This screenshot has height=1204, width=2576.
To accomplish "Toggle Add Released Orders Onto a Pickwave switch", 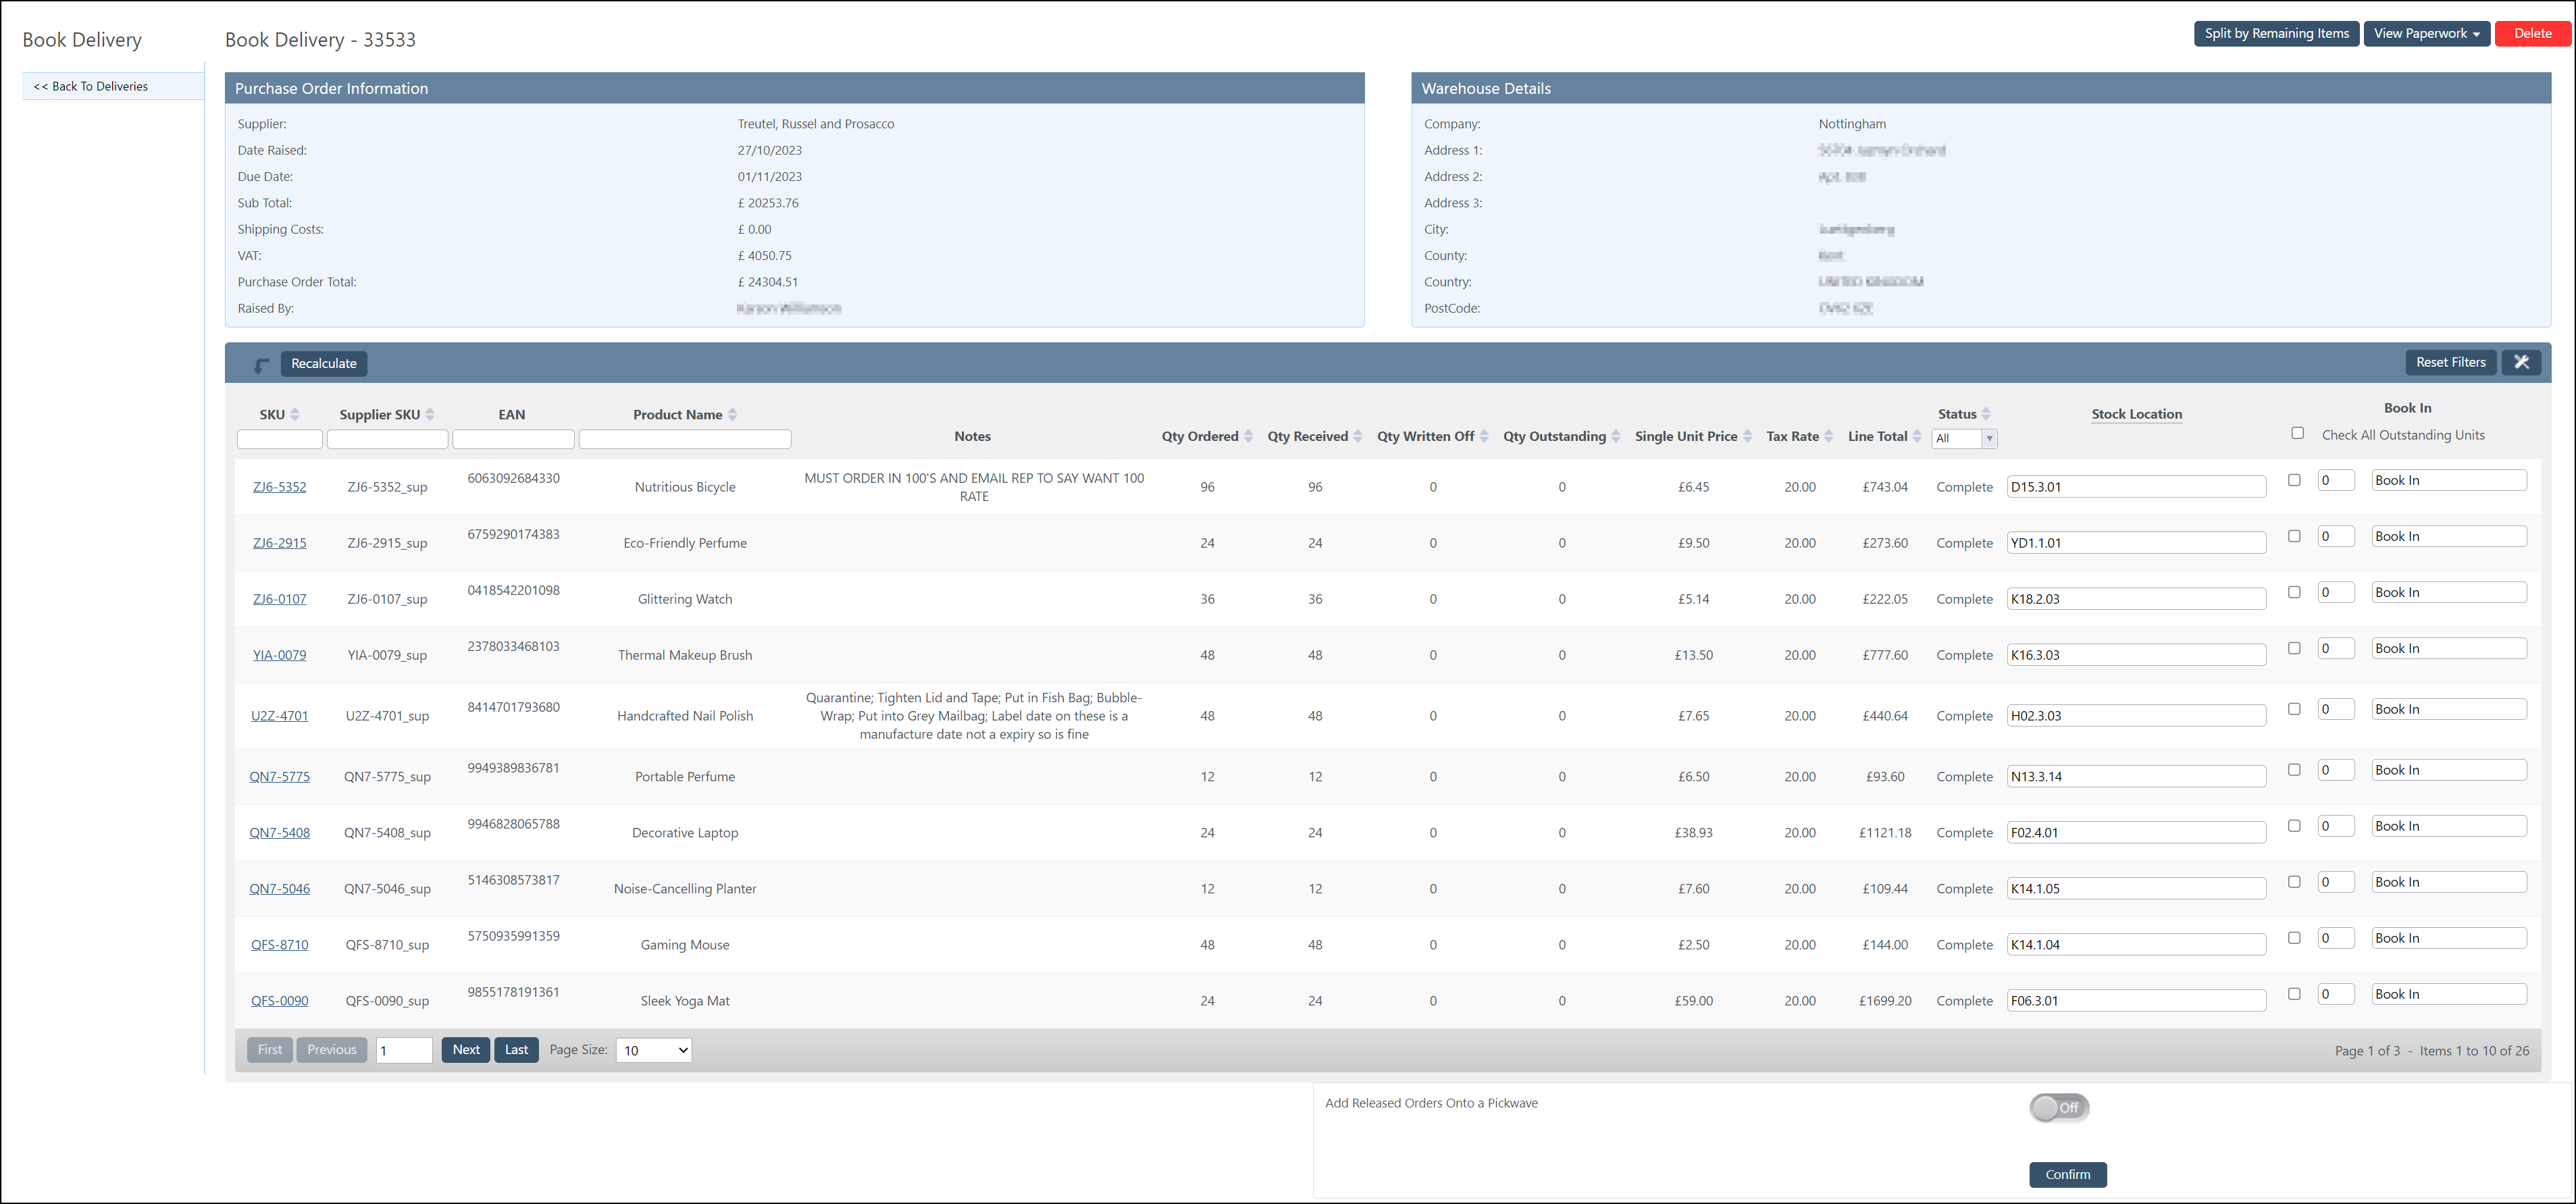I will point(2059,1107).
